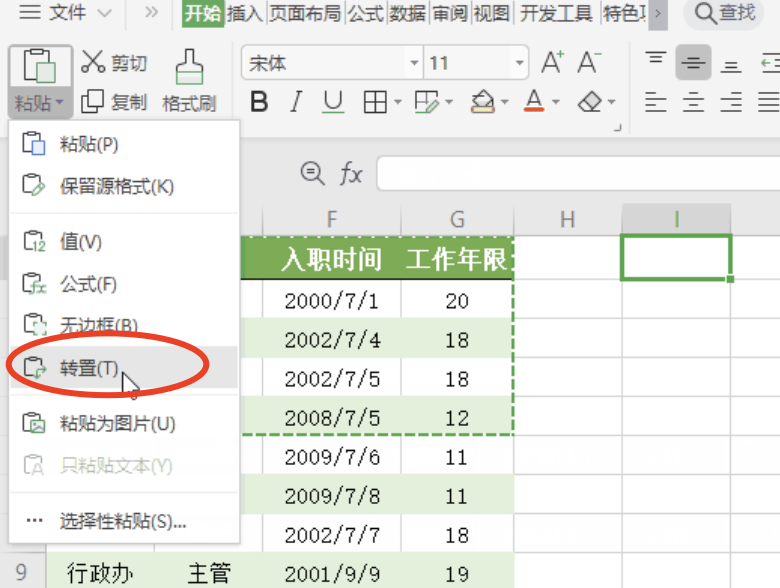Open the 粘贴 dropdown arrow
The width and height of the screenshot is (780, 588).
[59, 103]
